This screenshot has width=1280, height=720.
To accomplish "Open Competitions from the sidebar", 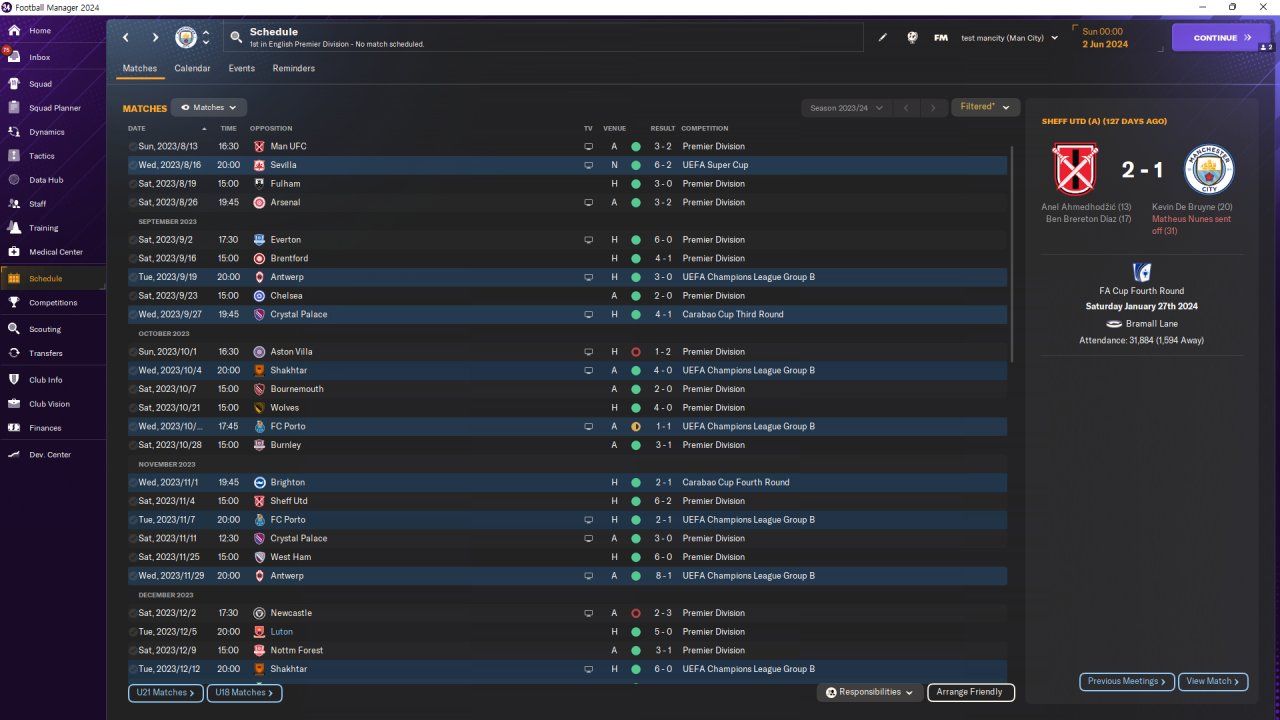I will pyautogui.click(x=53, y=303).
